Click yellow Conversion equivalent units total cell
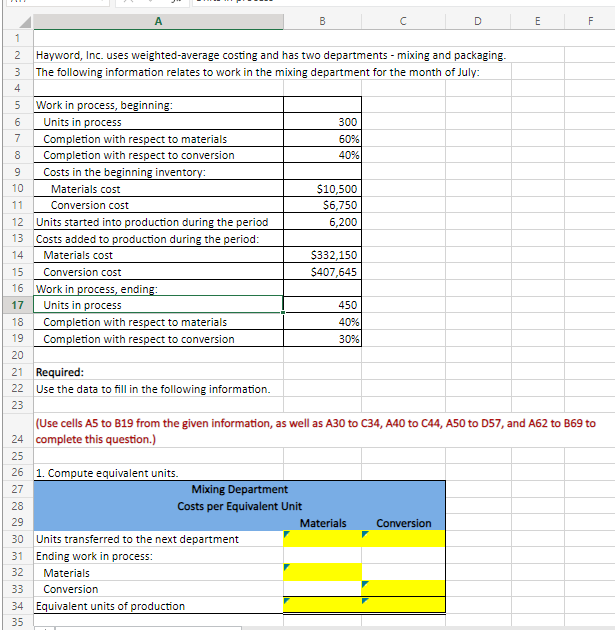 tap(403, 605)
